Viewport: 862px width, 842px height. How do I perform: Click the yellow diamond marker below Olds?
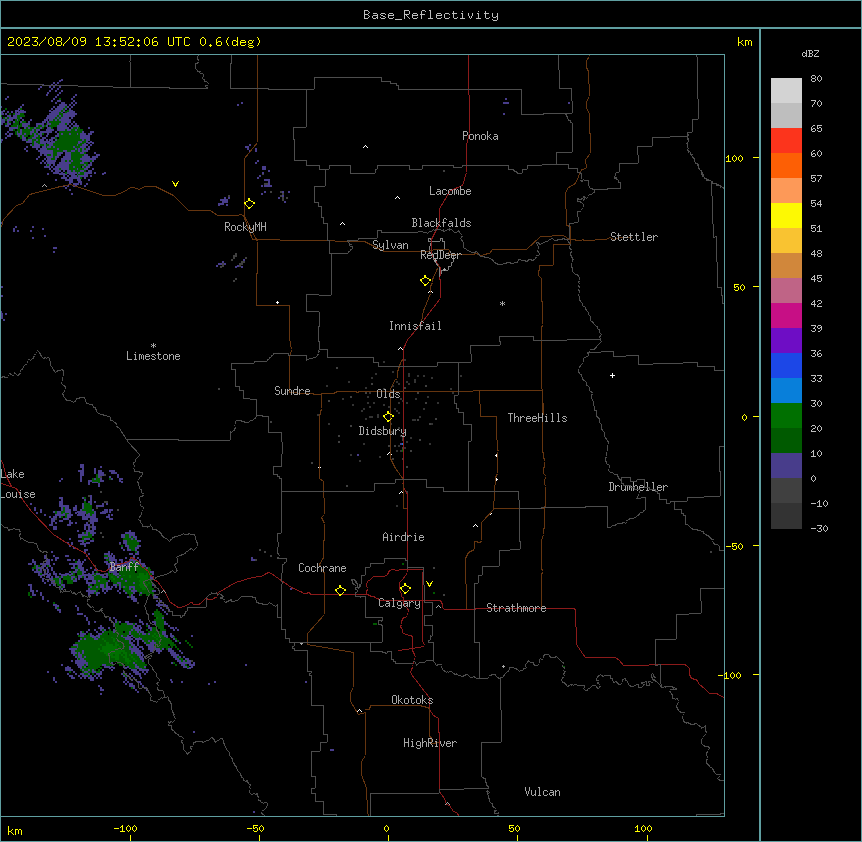pyautogui.click(x=388, y=417)
